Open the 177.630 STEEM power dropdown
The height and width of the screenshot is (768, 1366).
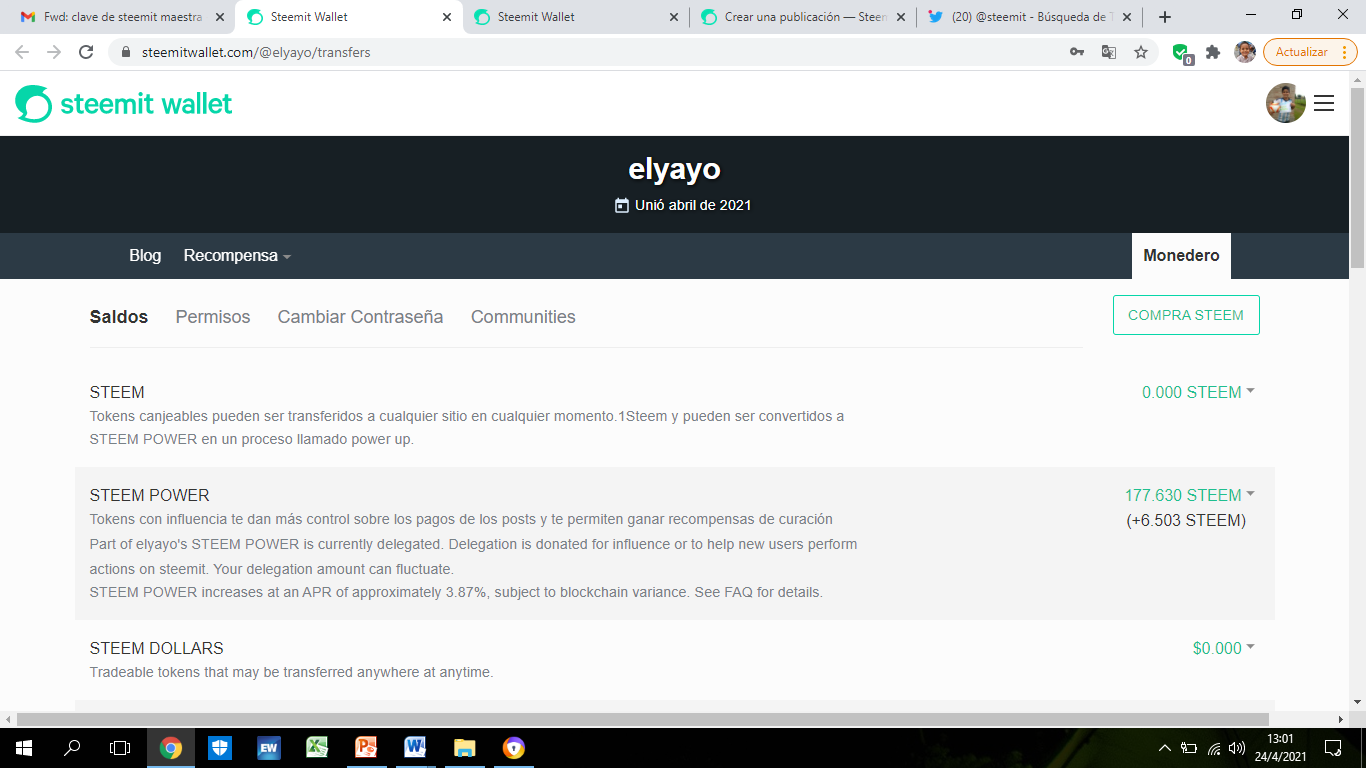pyautogui.click(x=1189, y=495)
